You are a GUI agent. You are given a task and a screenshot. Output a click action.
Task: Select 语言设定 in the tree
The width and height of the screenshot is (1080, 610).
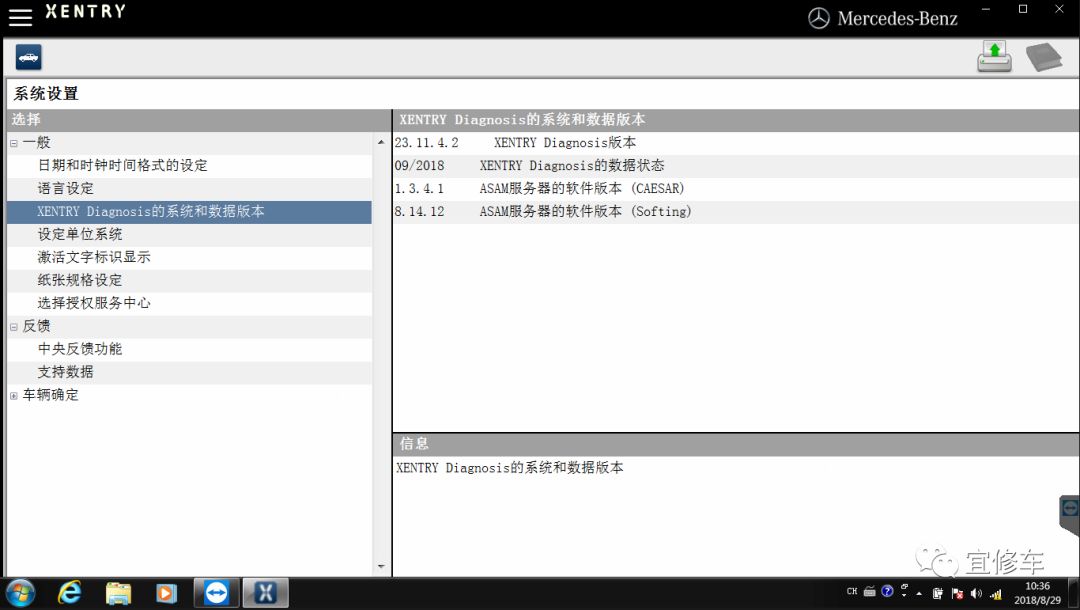click(65, 188)
